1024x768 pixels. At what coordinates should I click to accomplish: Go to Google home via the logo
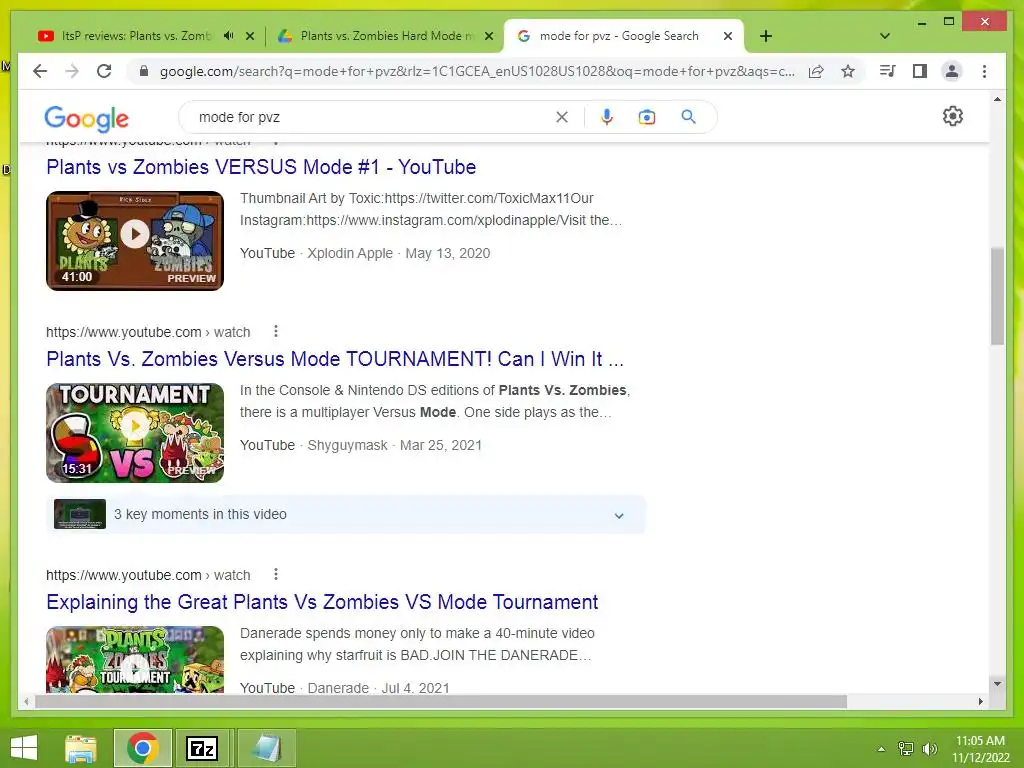(87, 118)
